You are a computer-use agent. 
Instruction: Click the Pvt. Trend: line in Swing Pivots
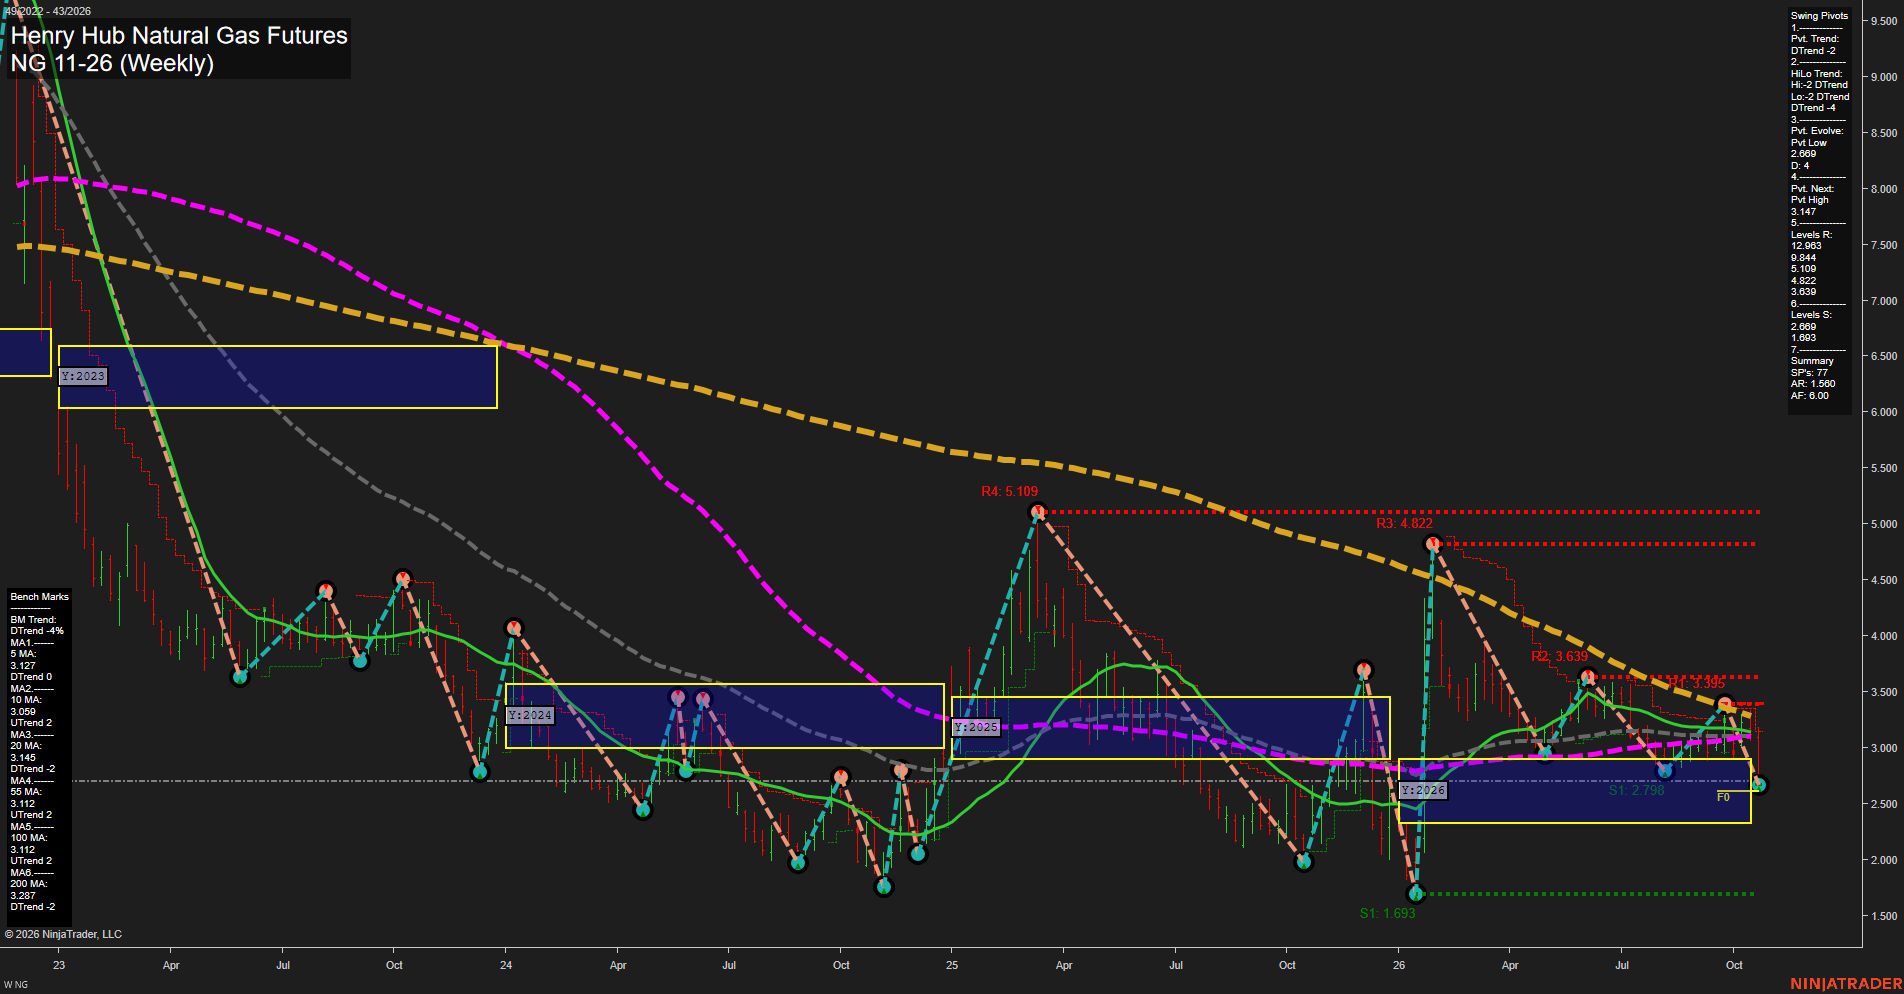[1814, 39]
